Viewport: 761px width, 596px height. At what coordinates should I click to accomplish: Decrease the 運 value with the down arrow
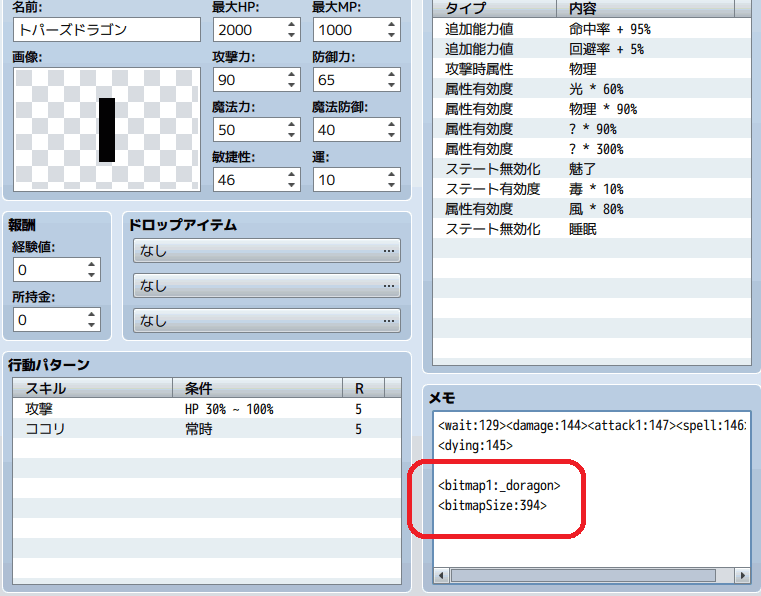tap(391, 185)
